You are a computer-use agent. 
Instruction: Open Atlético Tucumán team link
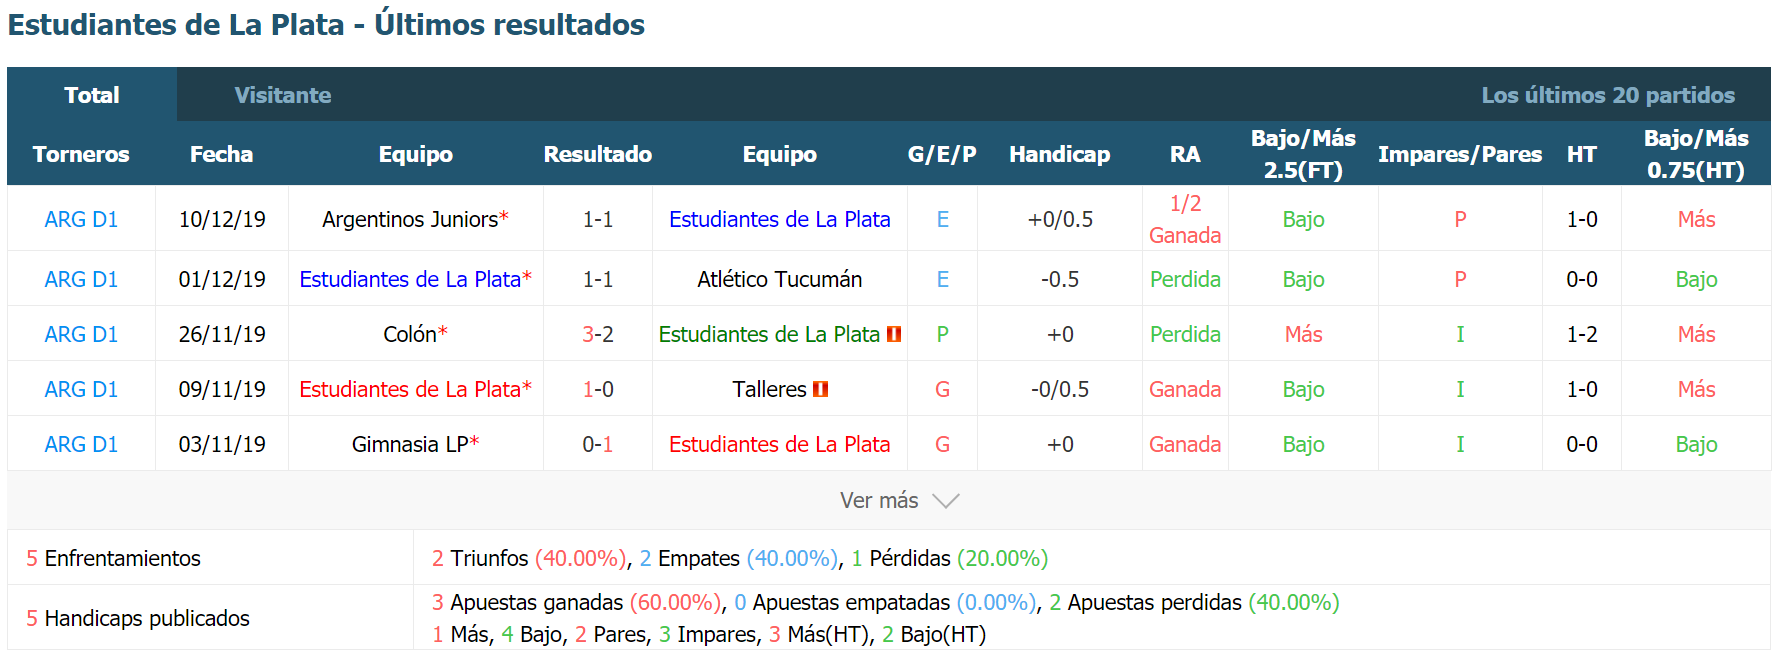tap(780, 279)
